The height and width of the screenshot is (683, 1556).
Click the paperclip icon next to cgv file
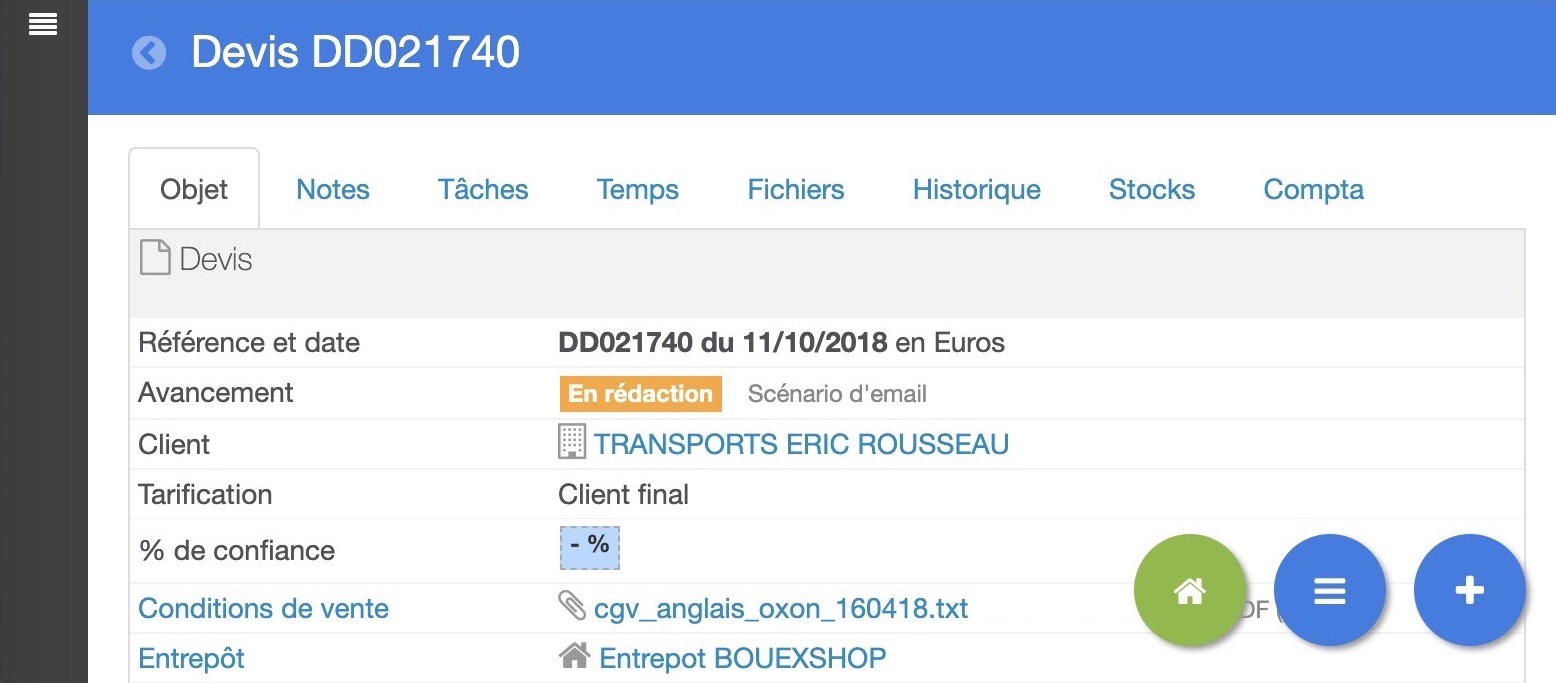coord(572,606)
